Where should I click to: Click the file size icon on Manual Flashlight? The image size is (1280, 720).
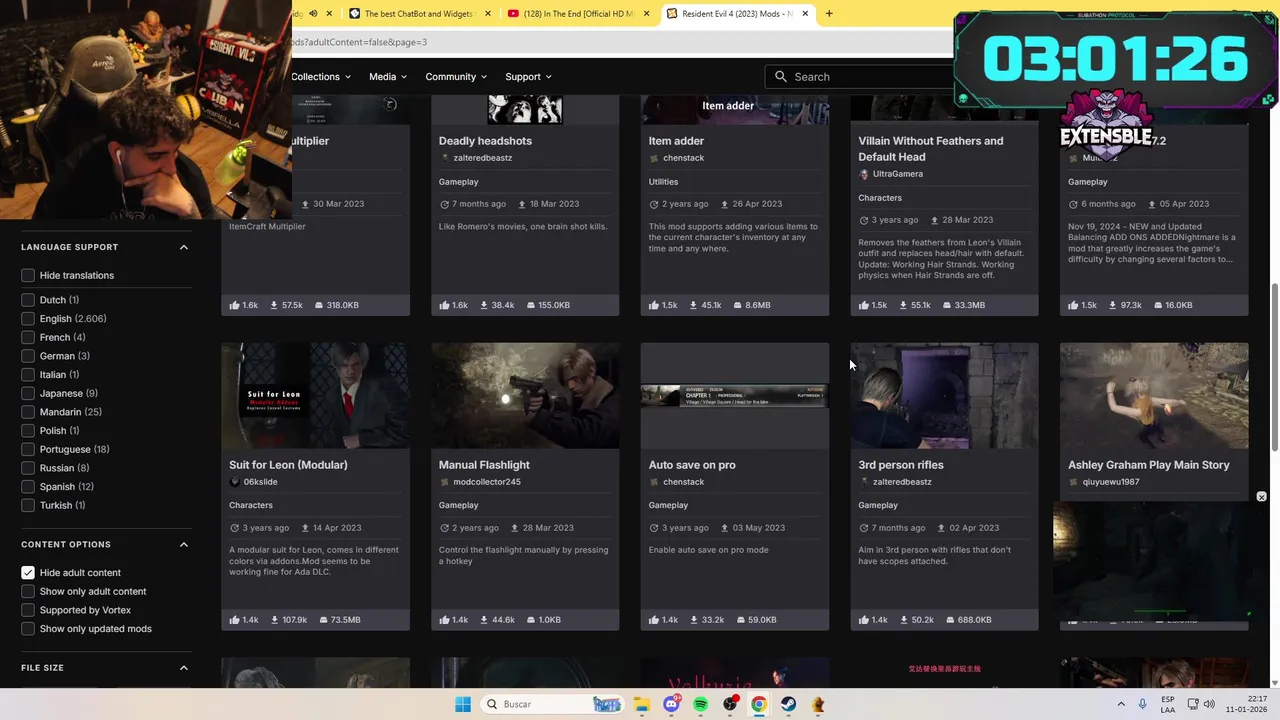(530, 620)
